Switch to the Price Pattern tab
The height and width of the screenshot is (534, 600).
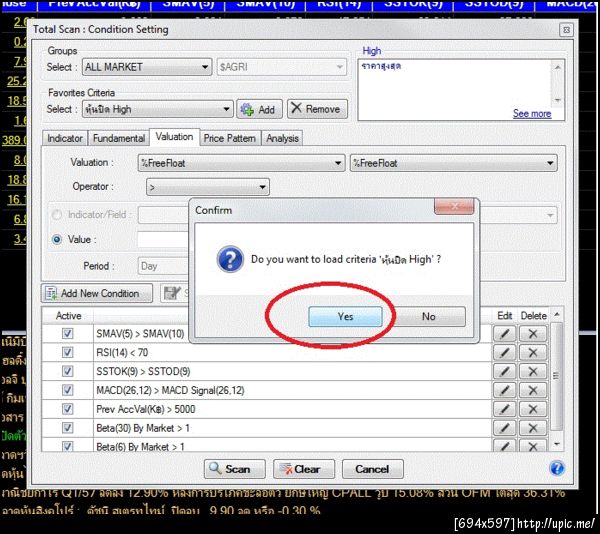coord(230,138)
